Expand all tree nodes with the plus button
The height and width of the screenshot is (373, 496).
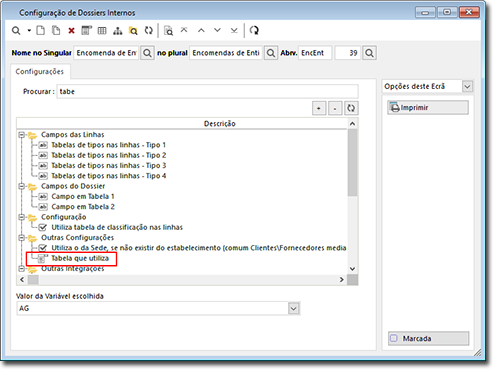(319, 108)
